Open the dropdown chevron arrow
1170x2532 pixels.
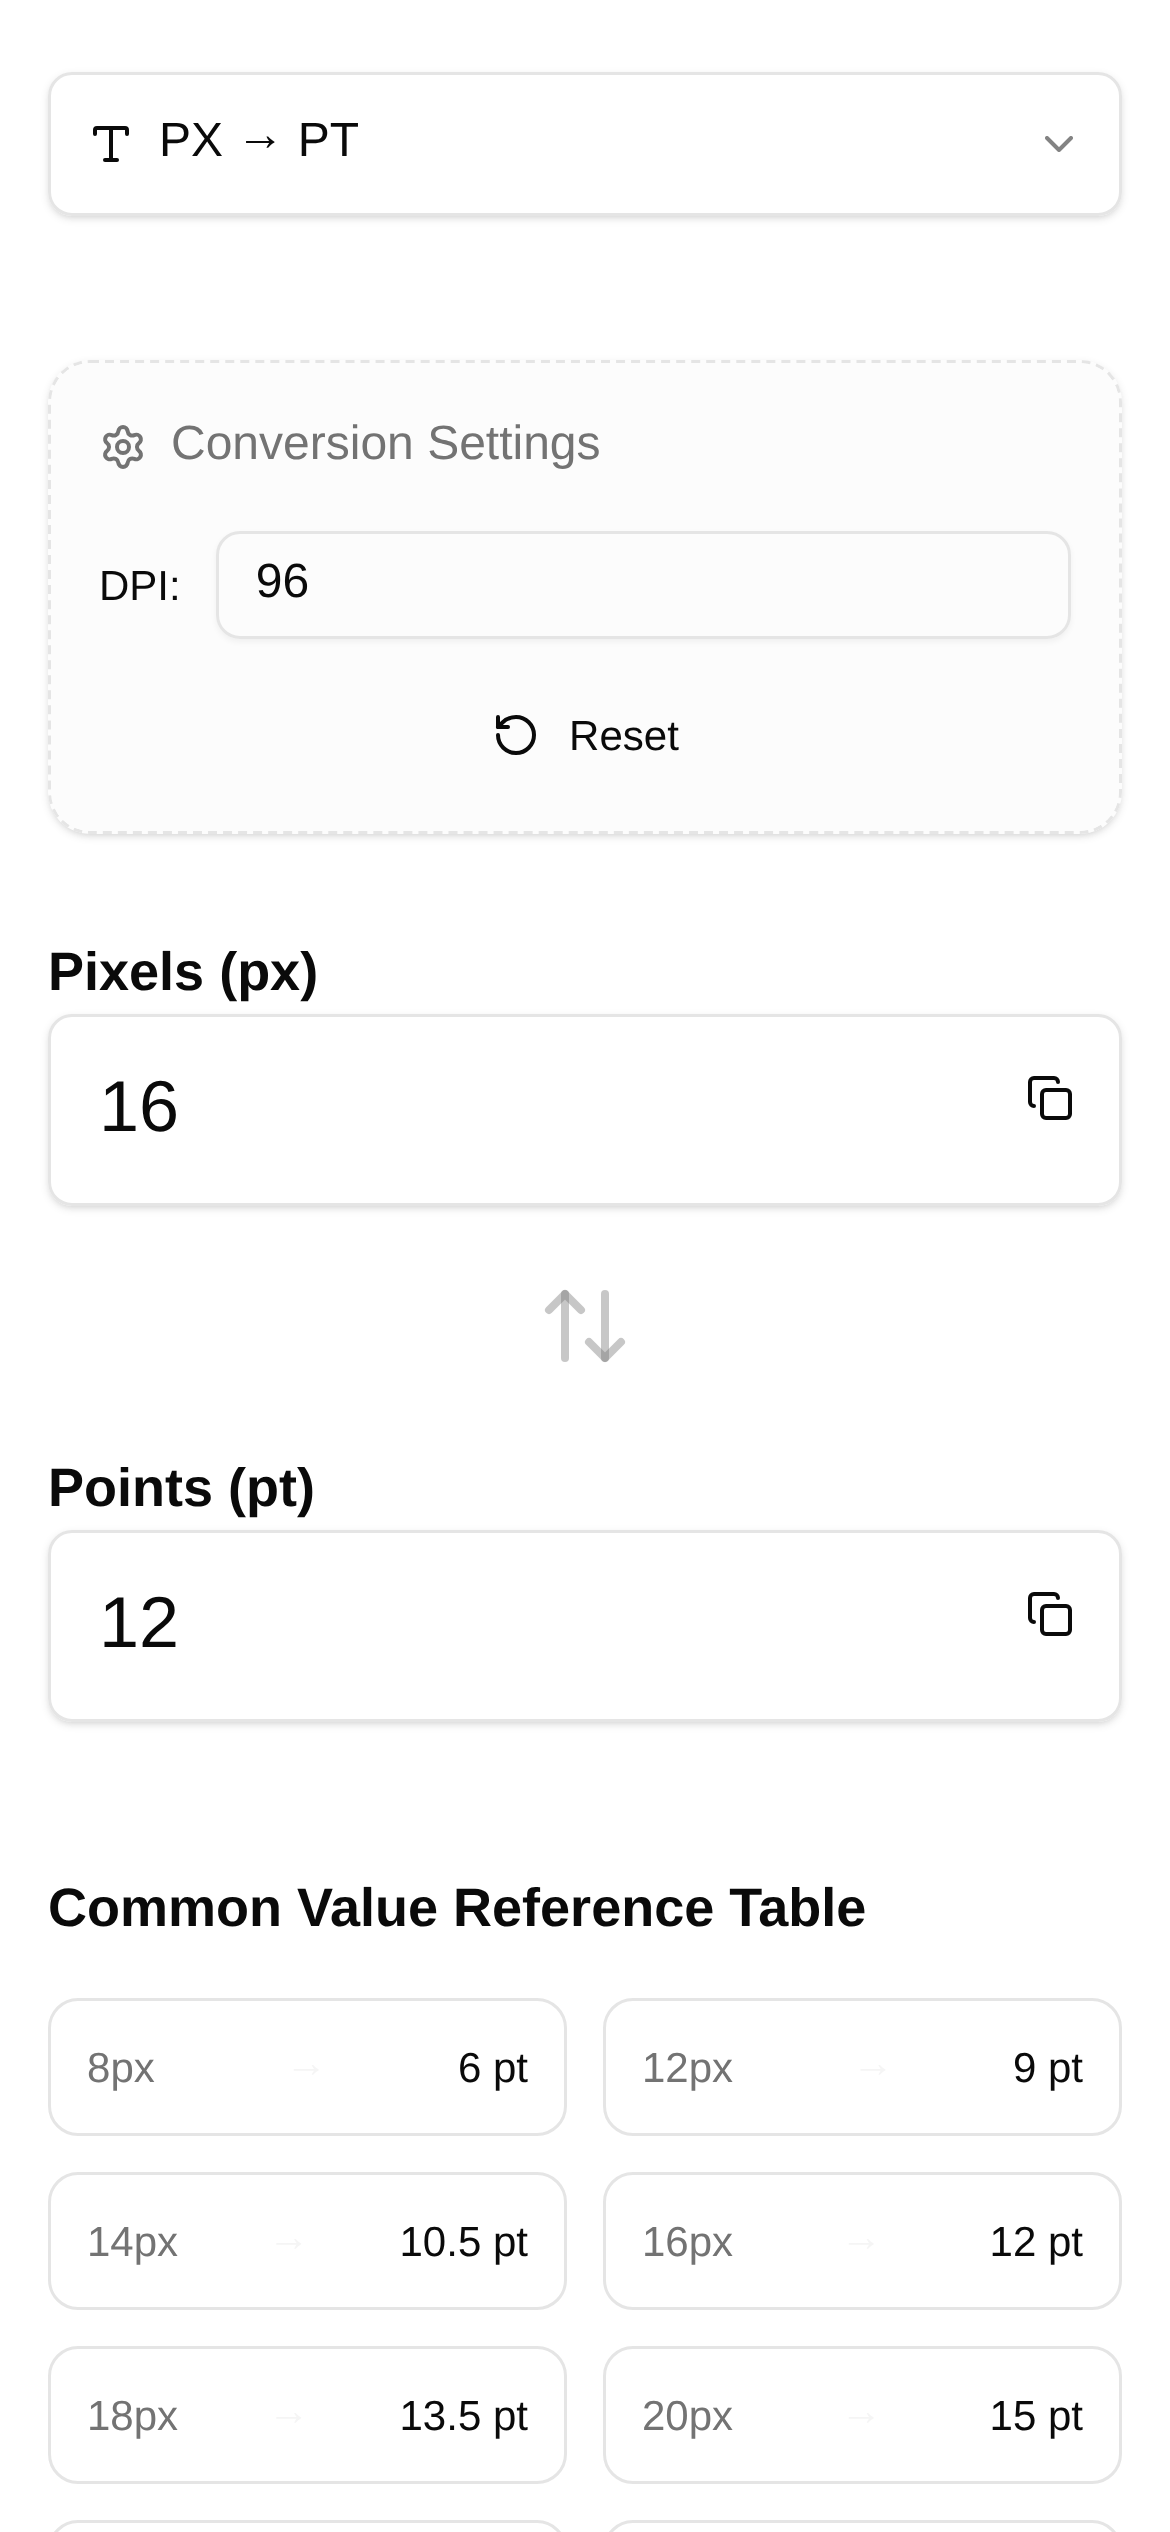point(1059,144)
